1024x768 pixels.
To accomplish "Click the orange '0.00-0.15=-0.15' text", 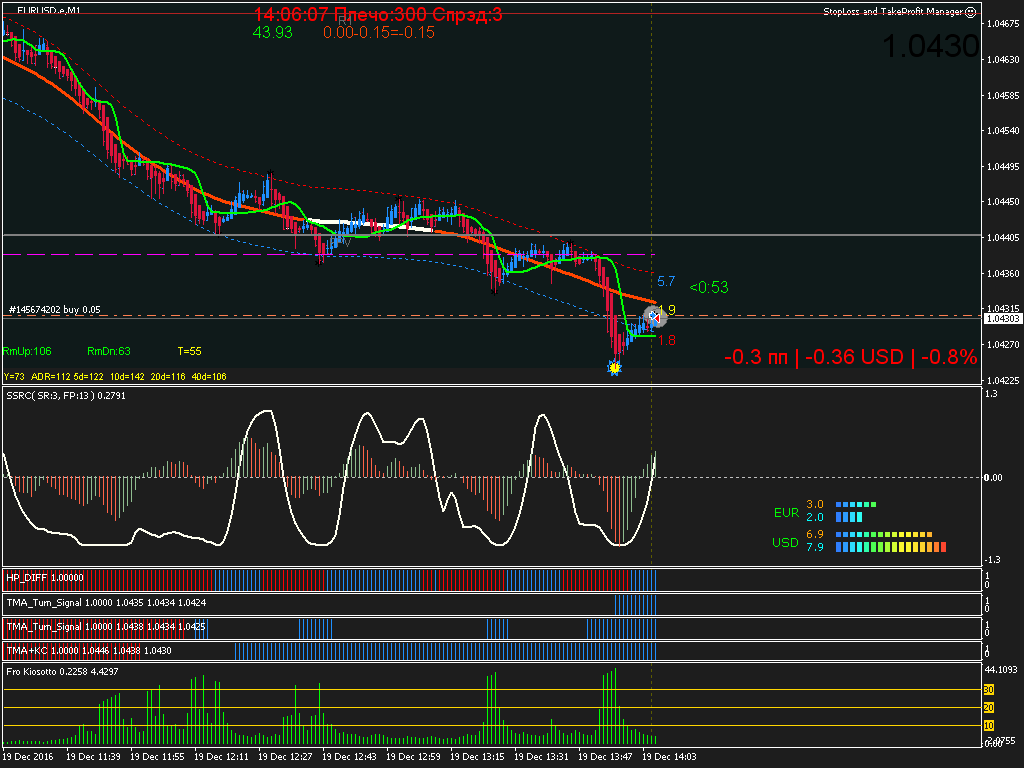I will coord(379,33).
